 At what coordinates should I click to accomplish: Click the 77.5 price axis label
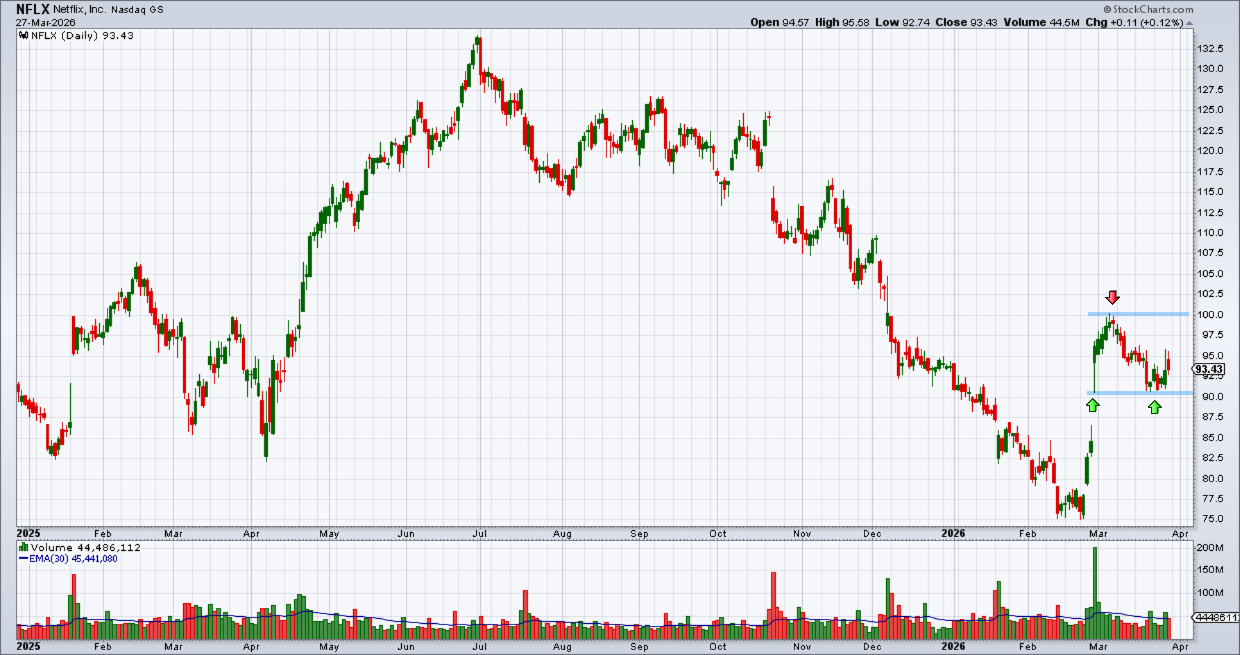tap(1211, 499)
